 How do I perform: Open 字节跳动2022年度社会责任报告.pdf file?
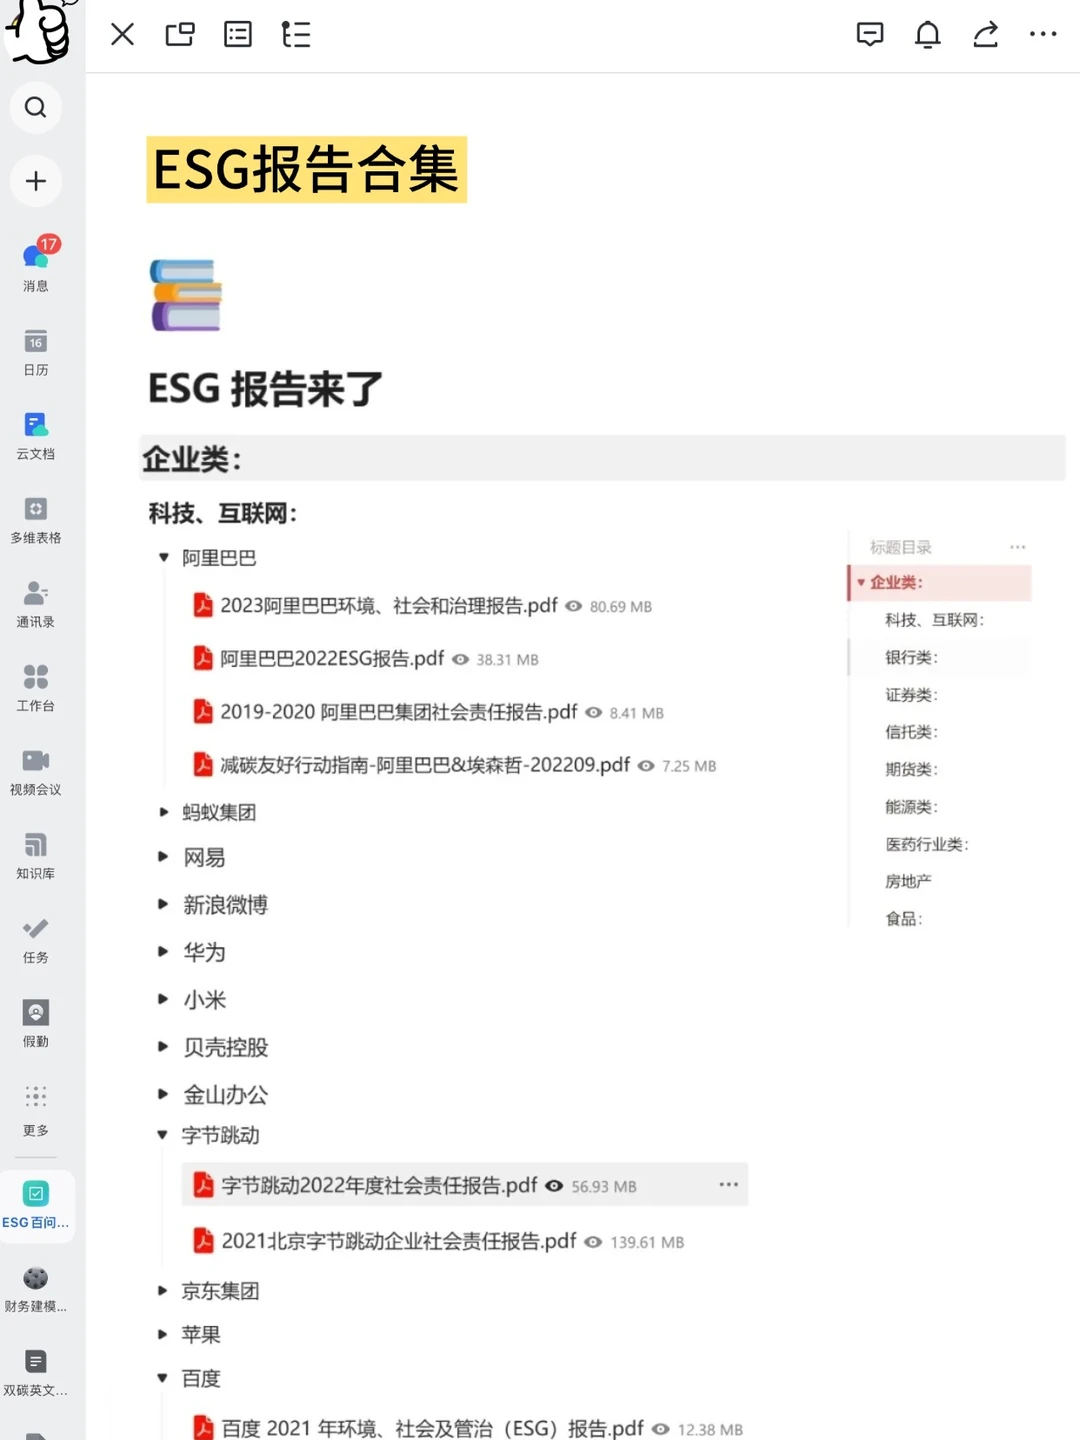coord(379,1186)
